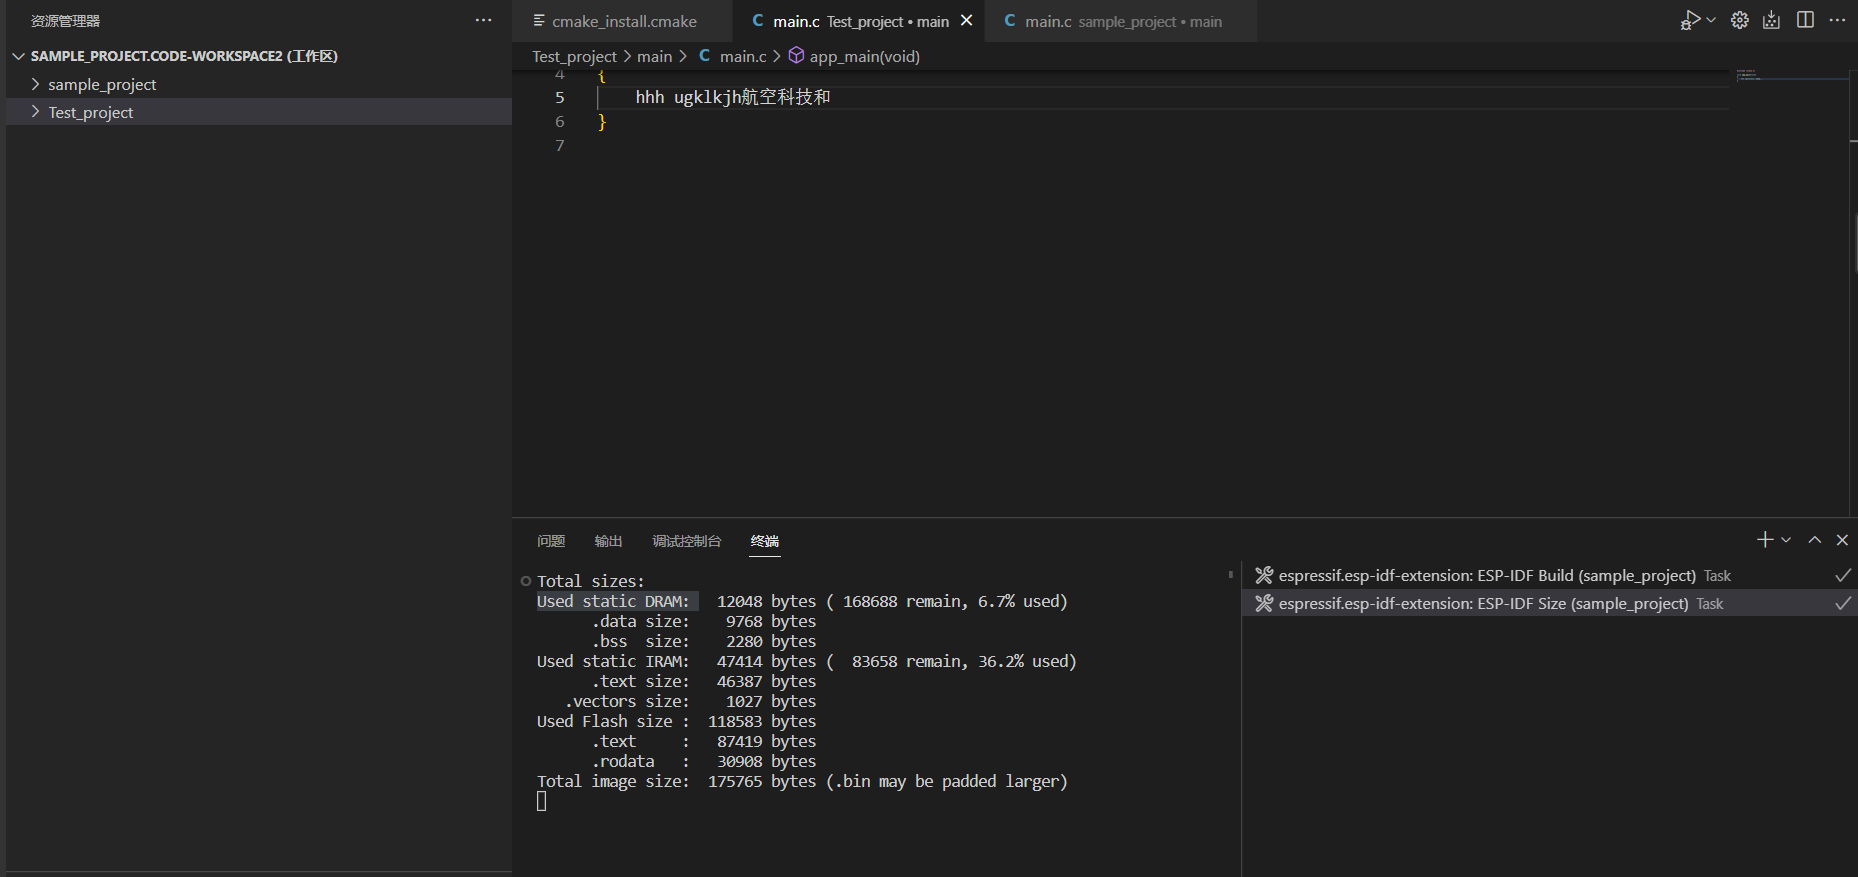
Task: Run or debug current file icon
Action: (x=1690, y=20)
